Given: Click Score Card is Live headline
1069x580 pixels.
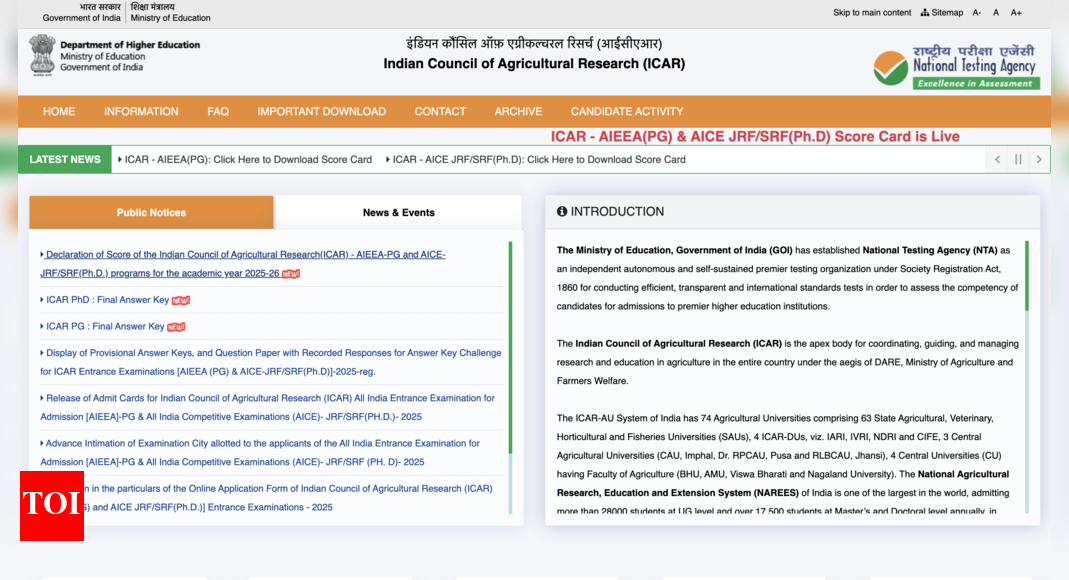Looking at the screenshot, I should pos(755,136).
